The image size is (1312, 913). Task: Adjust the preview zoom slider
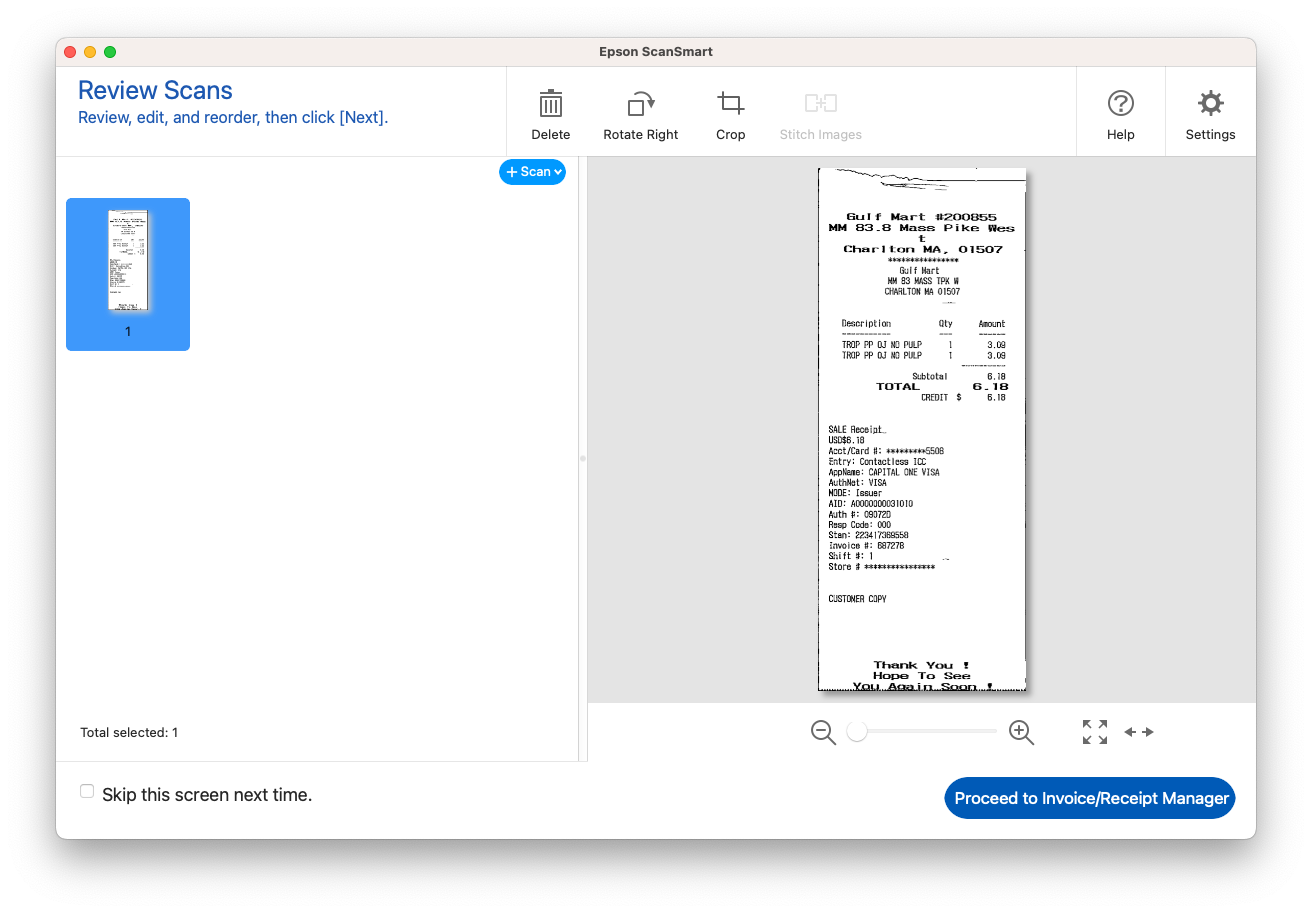[x=856, y=732]
